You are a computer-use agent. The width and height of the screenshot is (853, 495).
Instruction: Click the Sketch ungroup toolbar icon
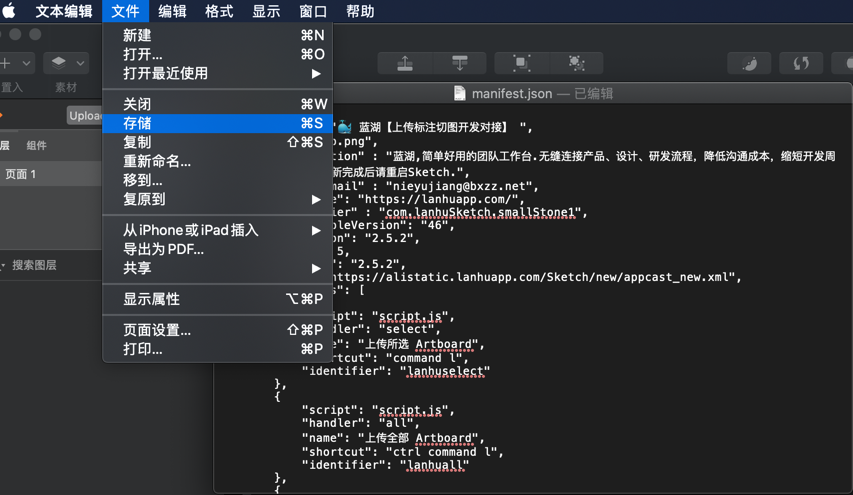[577, 63]
